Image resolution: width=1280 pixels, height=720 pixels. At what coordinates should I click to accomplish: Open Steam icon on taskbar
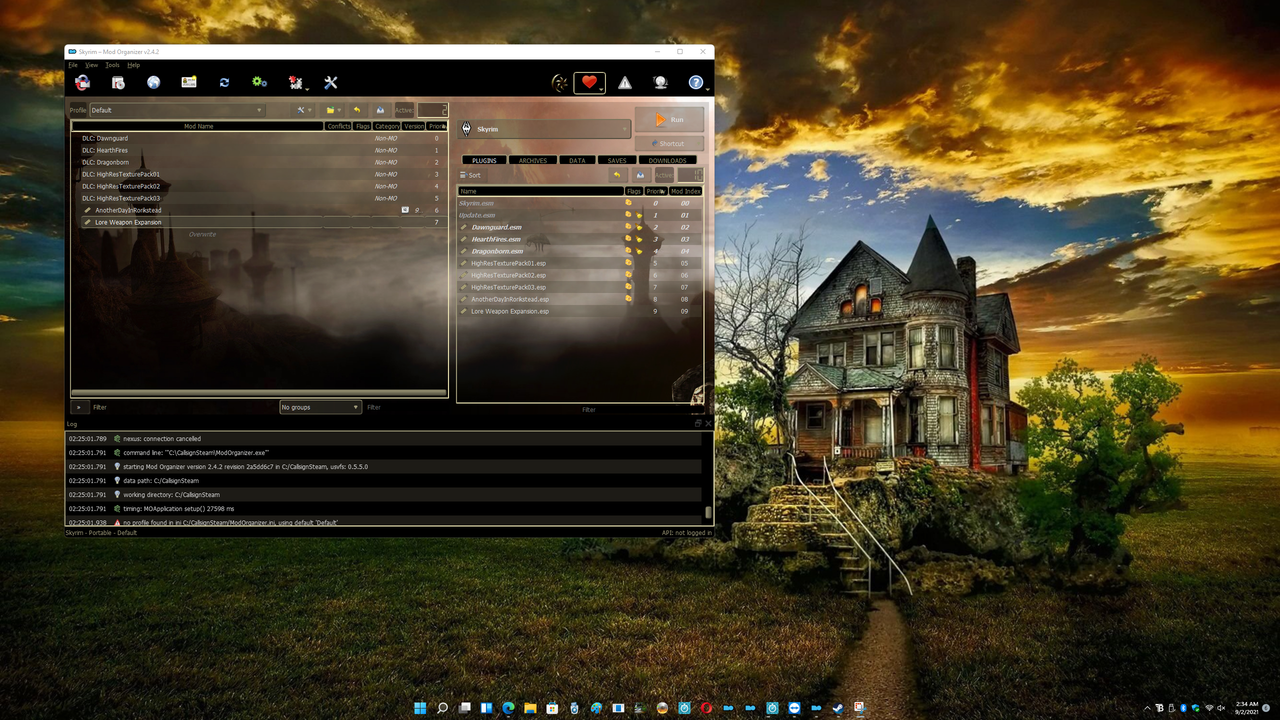click(x=837, y=708)
